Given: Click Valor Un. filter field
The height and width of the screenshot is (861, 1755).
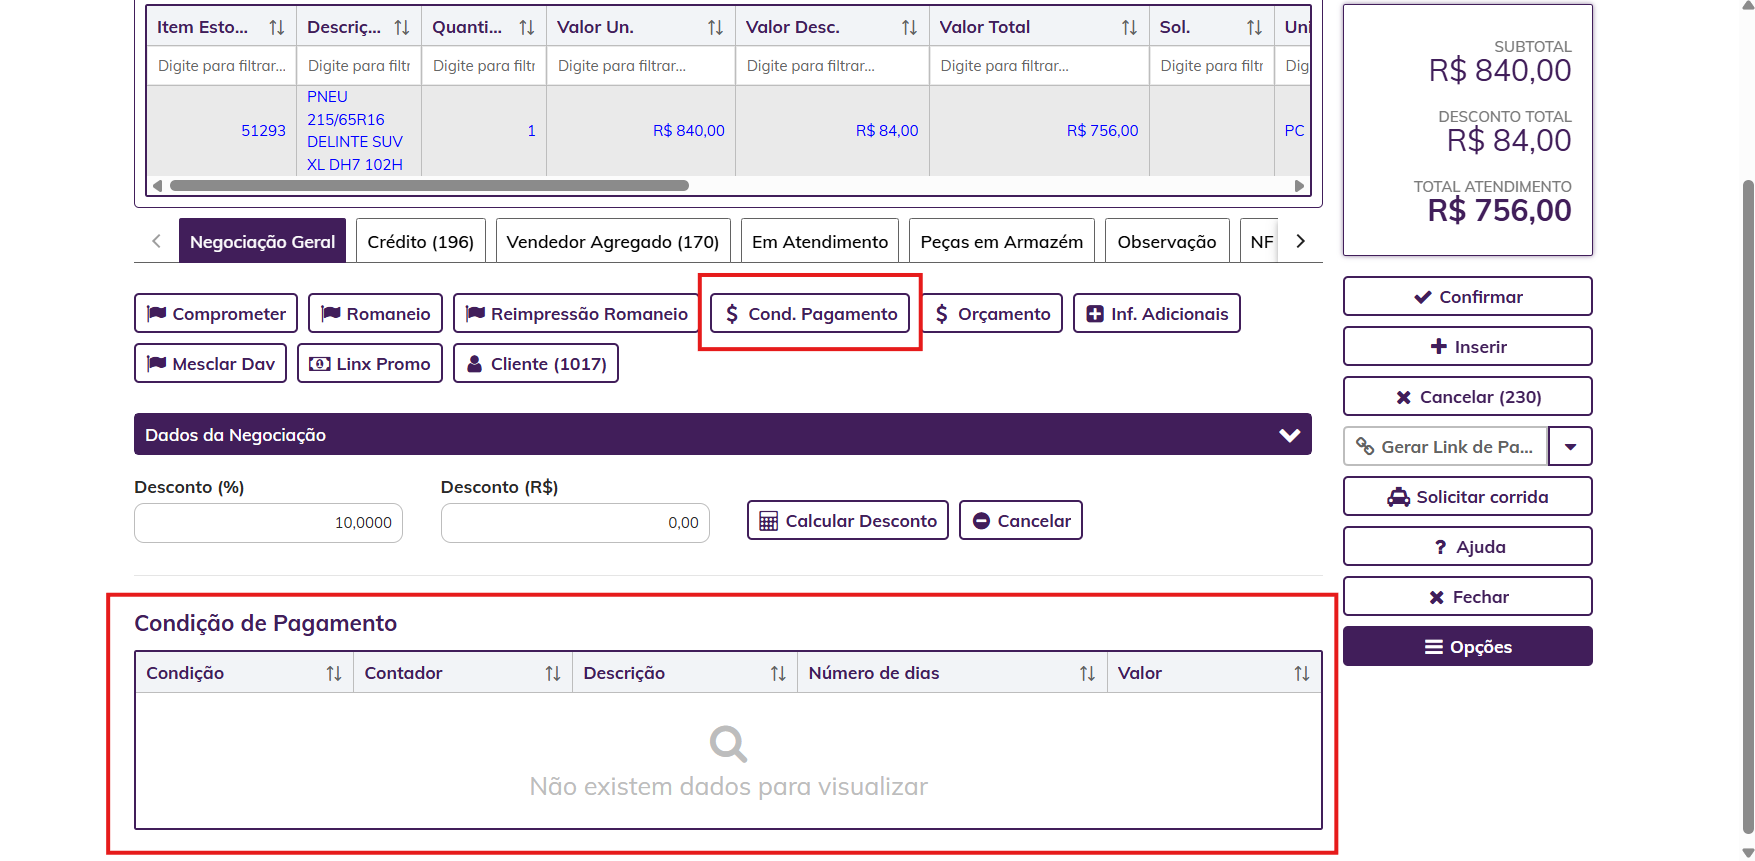Looking at the screenshot, I should (641, 66).
